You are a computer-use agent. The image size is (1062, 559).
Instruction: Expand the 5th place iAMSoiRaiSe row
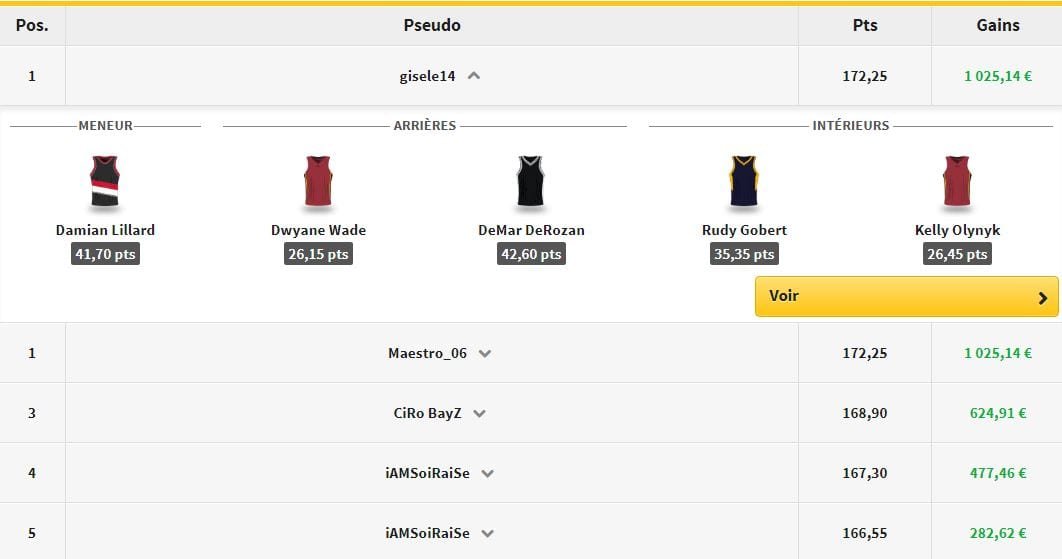tap(487, 533)
